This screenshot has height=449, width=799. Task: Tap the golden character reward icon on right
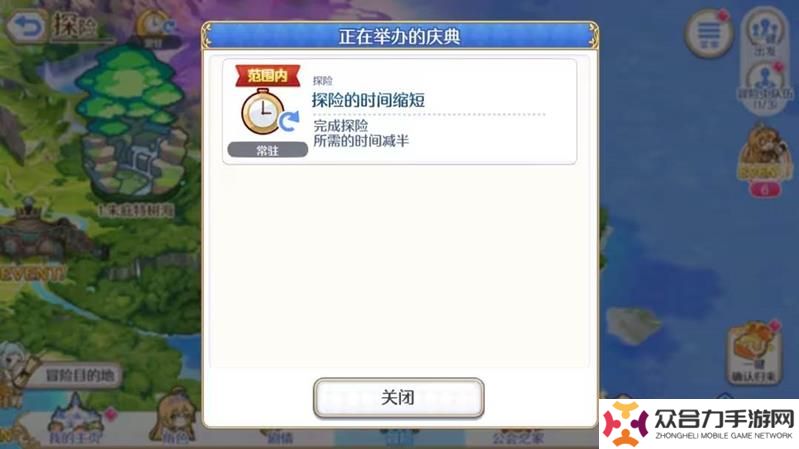point(764,153)
